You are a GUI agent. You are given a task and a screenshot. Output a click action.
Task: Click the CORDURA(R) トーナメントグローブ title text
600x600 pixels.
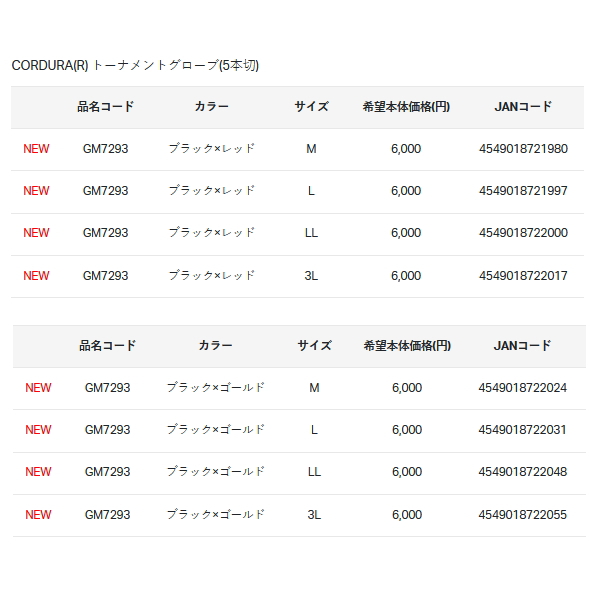[x=135, y=65]
